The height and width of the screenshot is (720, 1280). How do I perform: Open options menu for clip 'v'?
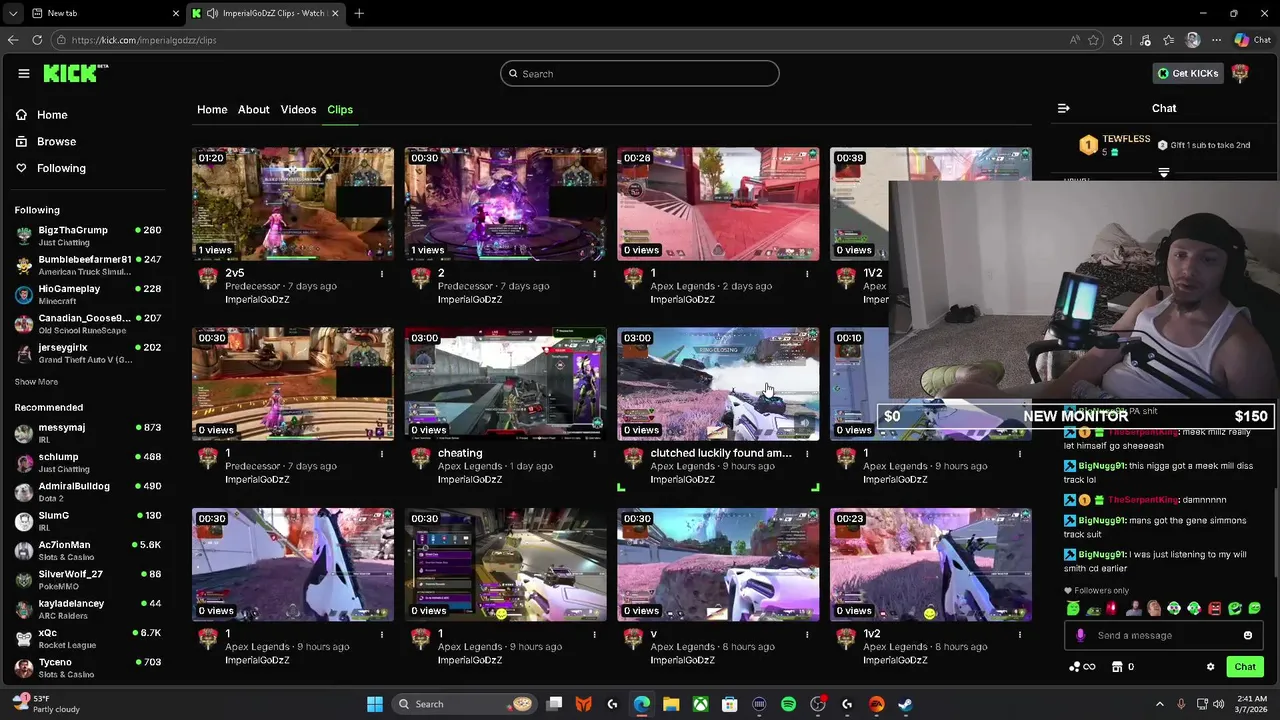[x=807, y=634]
